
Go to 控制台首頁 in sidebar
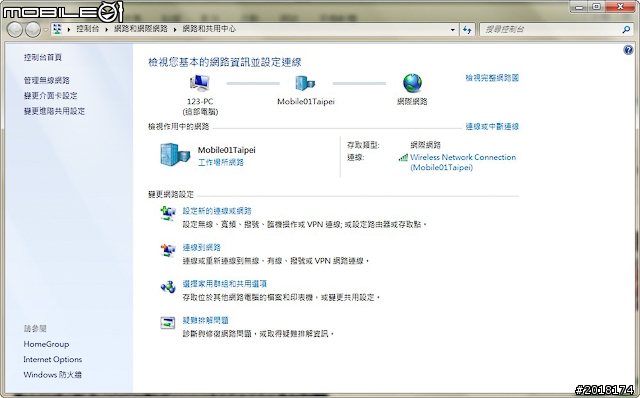(43, 58)
